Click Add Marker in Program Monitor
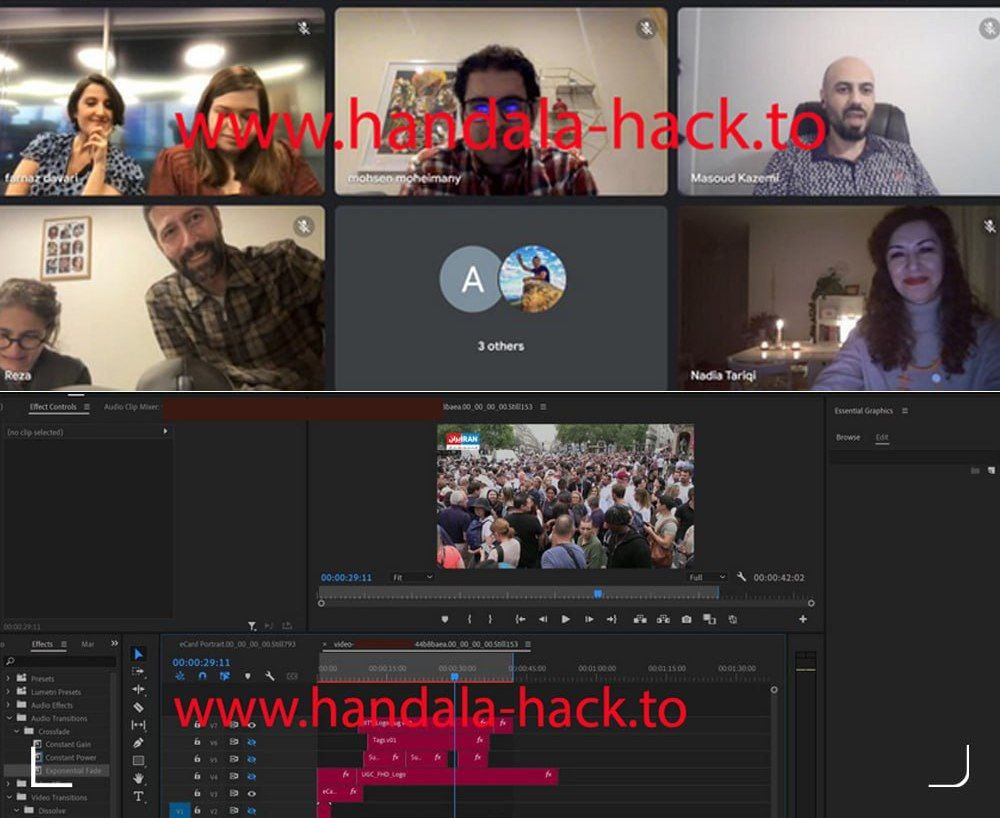The width and height of the screenshot is (1000, 818). (x=445, y=619)
